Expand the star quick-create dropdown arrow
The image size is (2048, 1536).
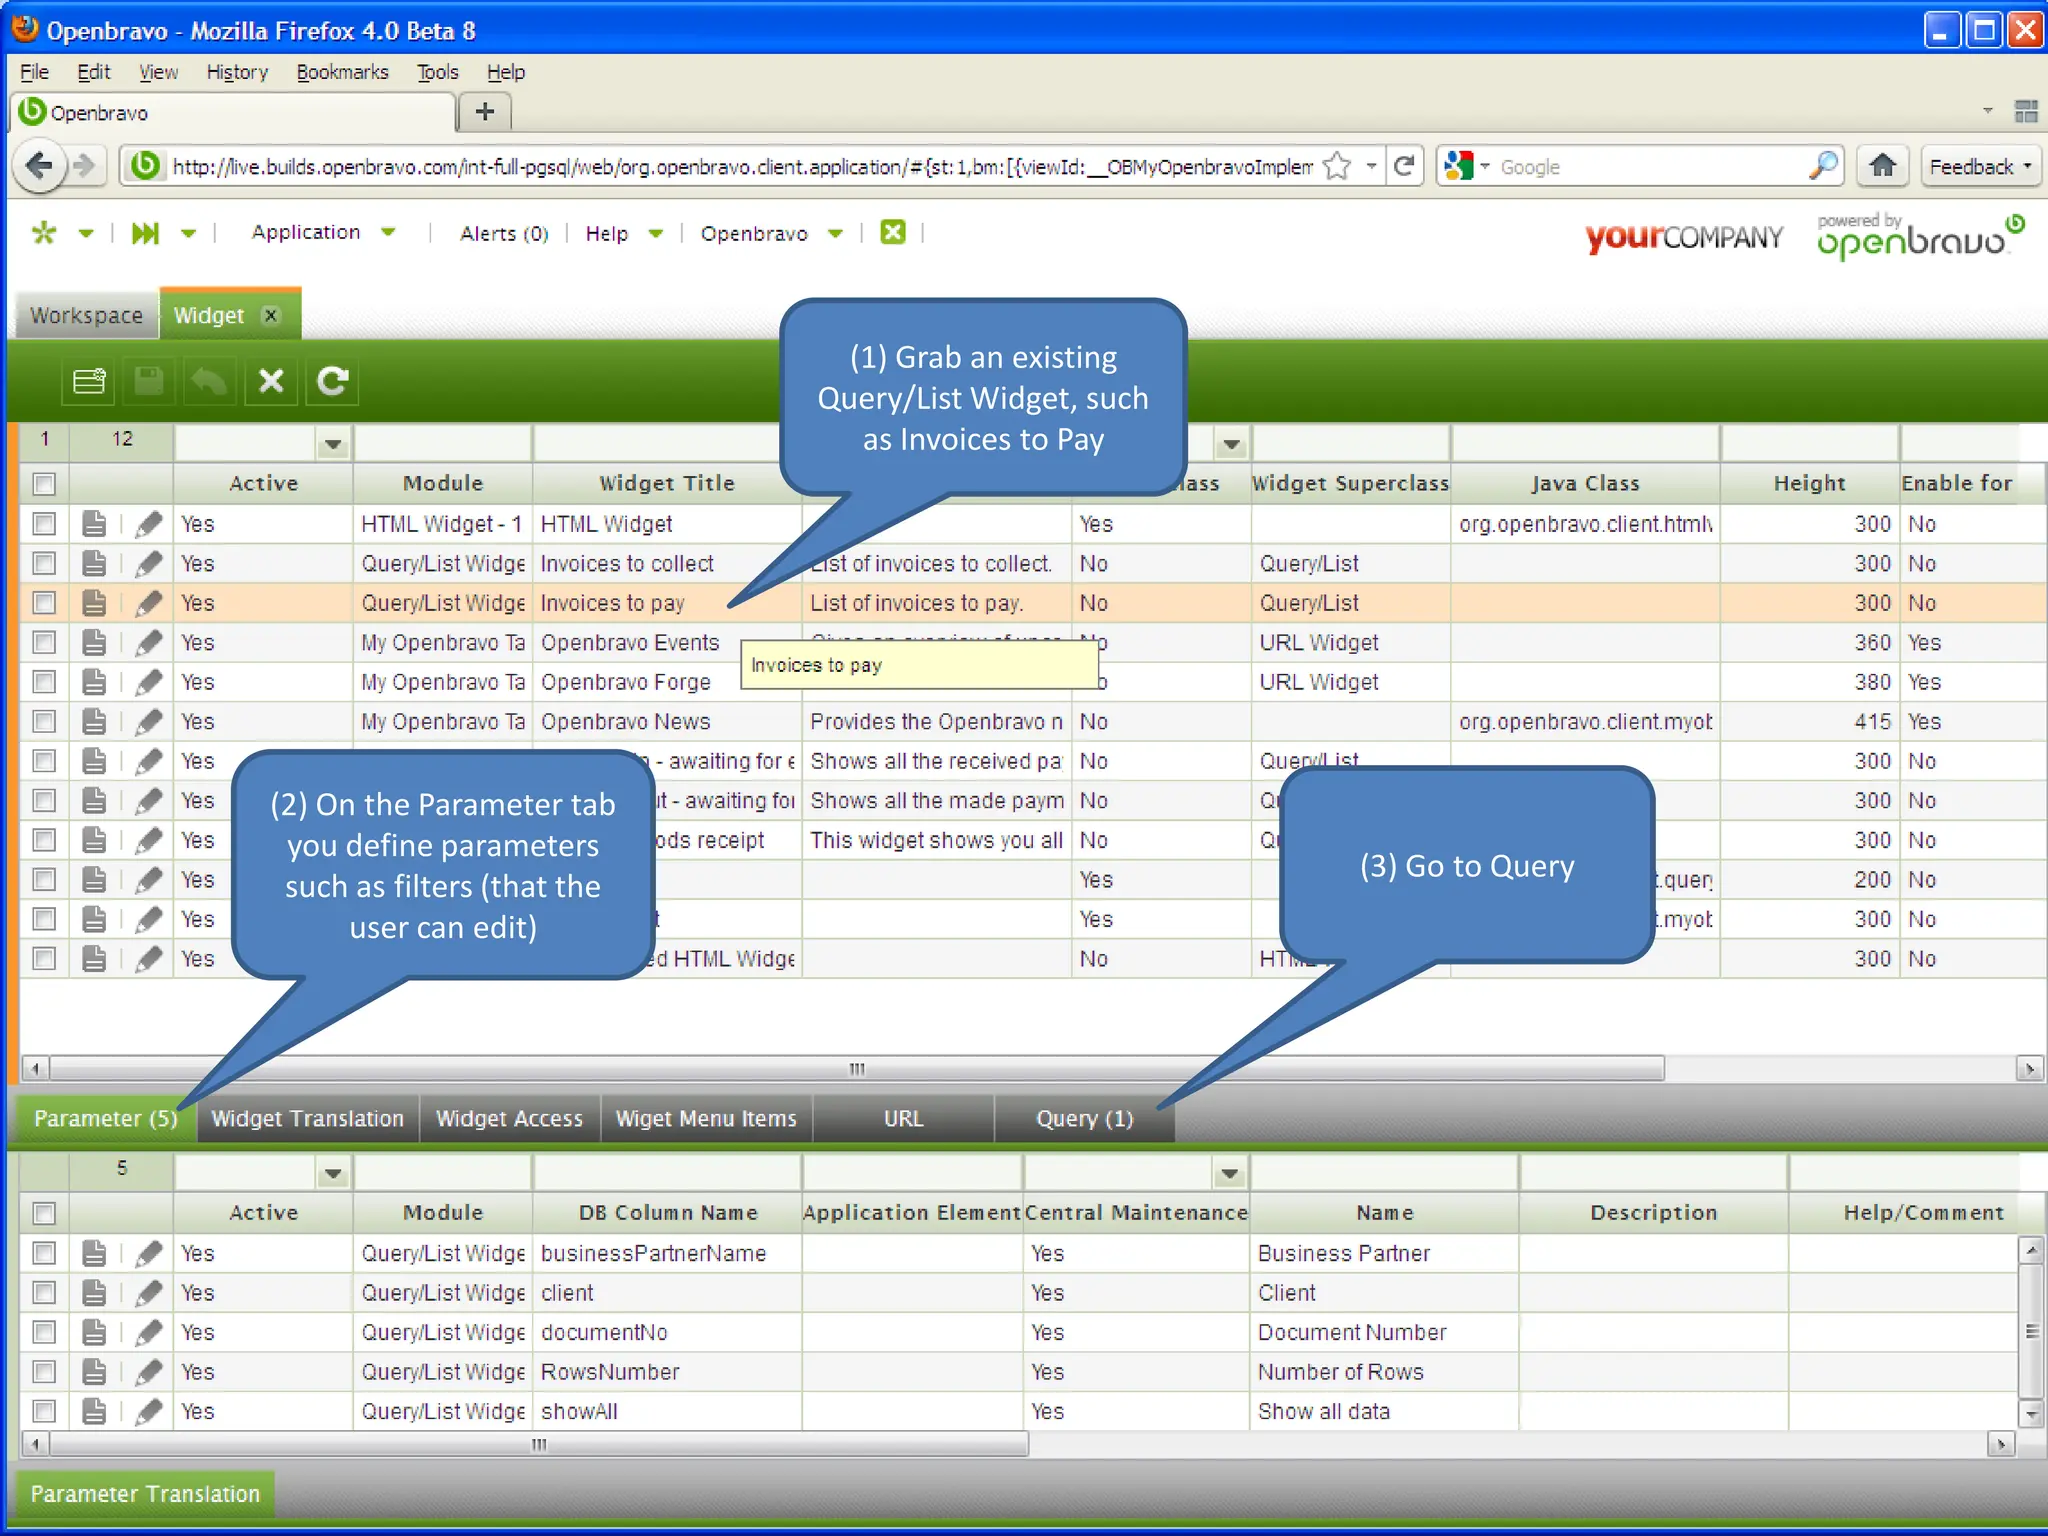tap(86, 234)
